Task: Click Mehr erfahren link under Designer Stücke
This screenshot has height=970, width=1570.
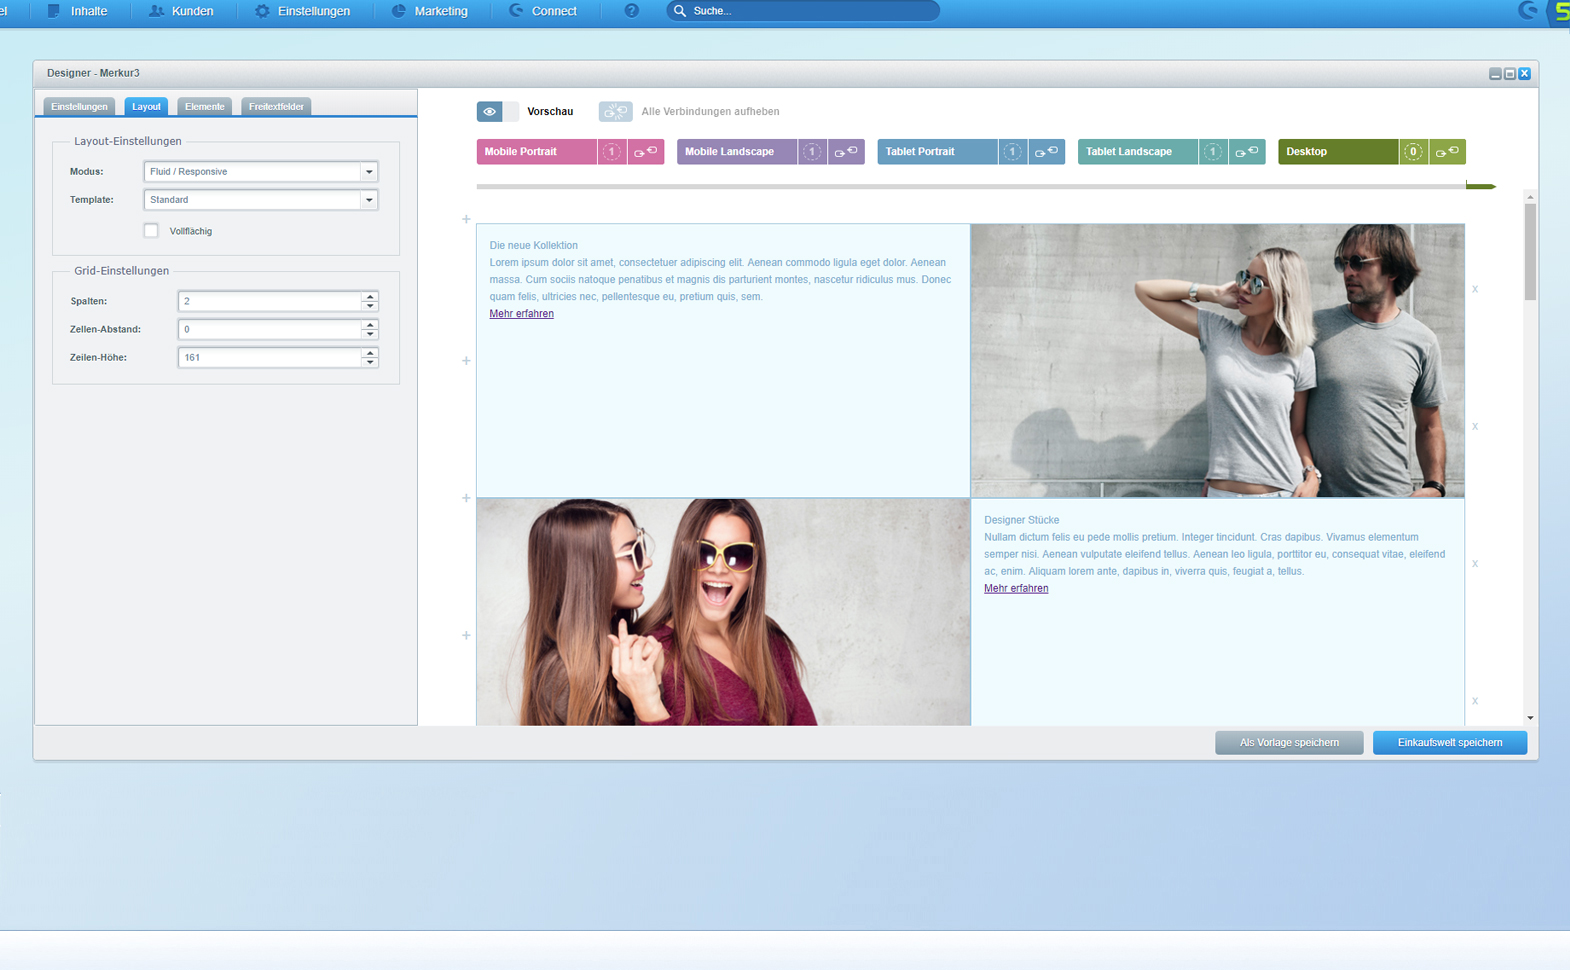Action: [1016, 589]
